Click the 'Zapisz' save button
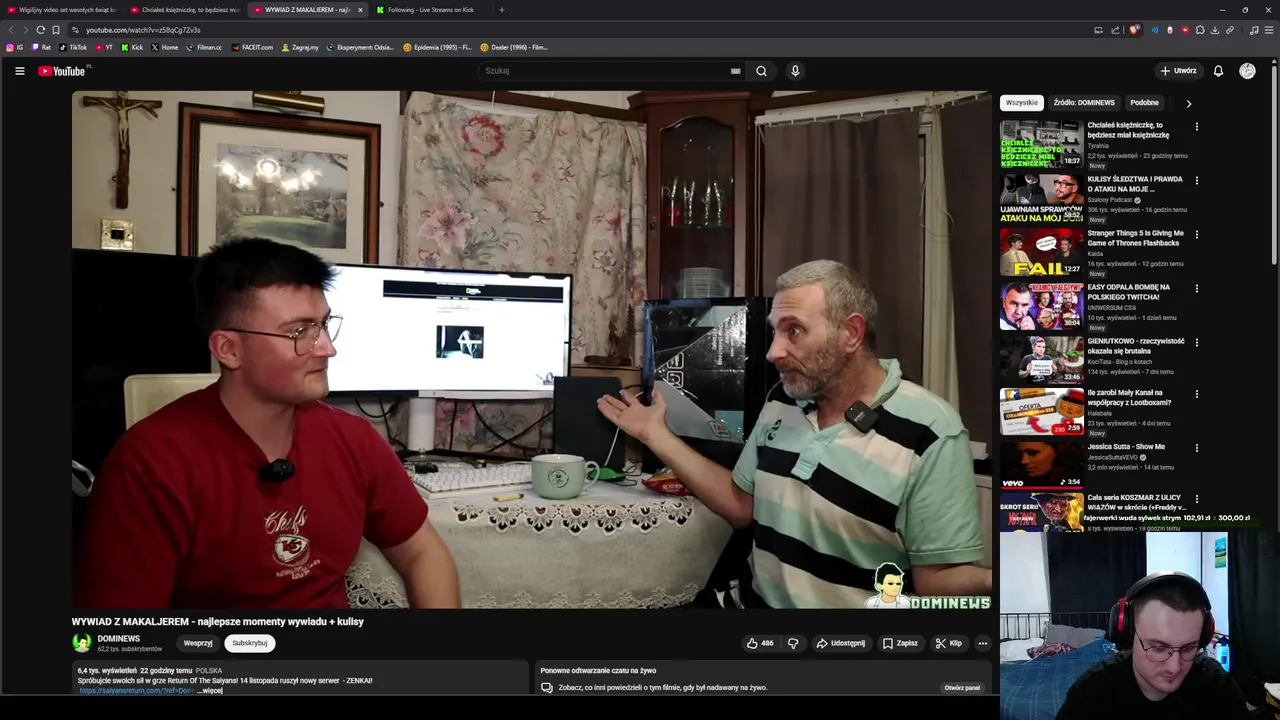 [x=900, y=643]
